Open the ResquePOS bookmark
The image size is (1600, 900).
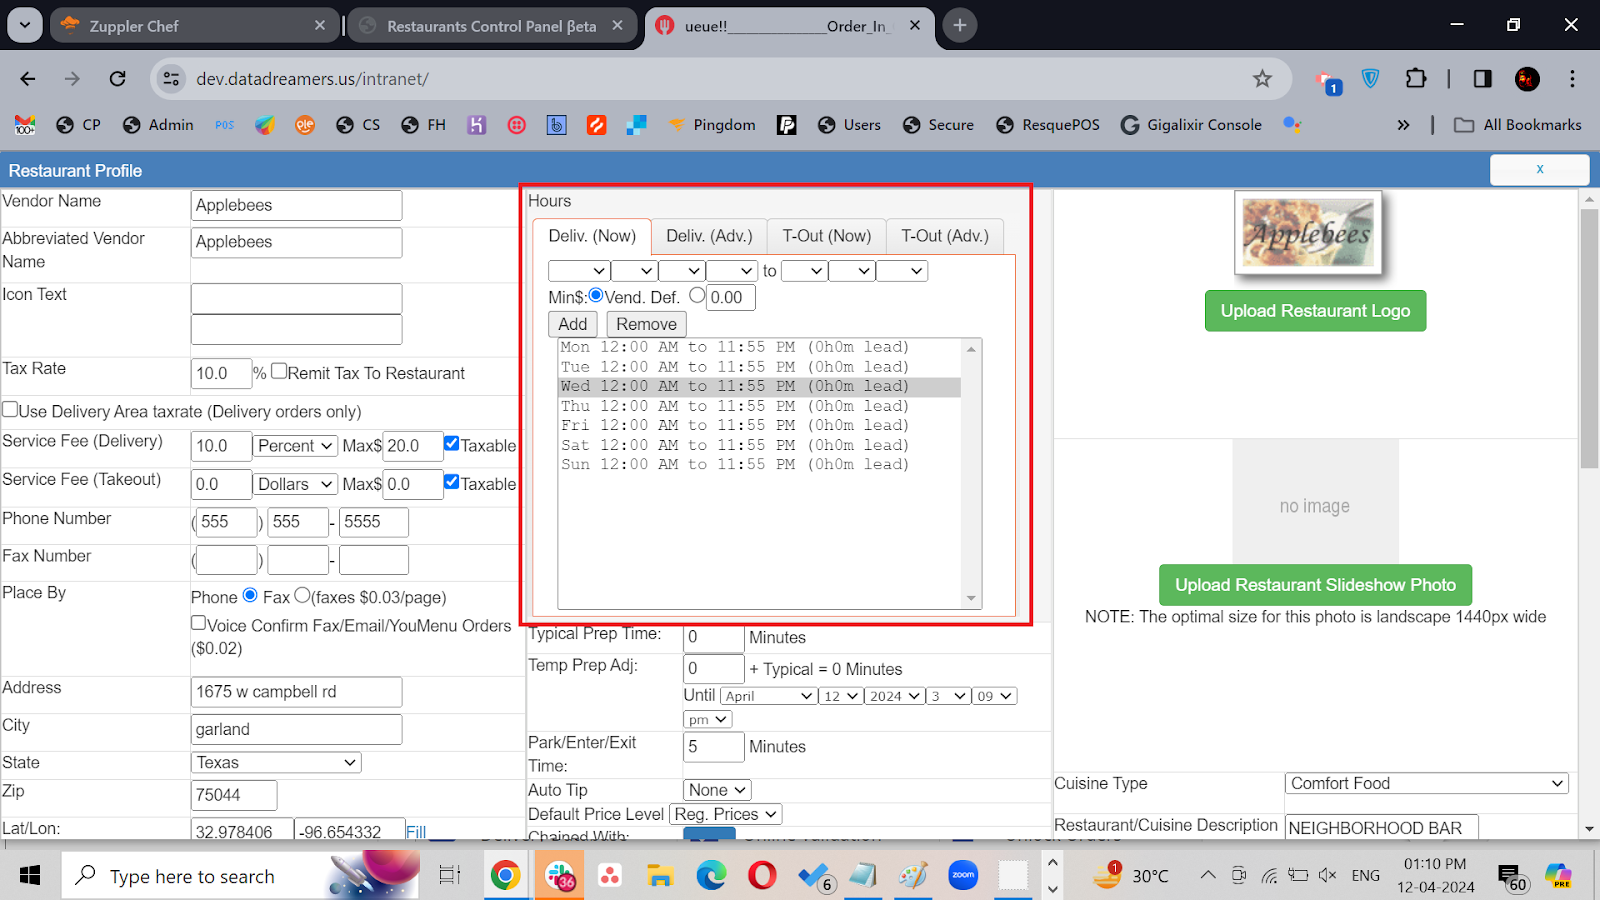[1048, 125]
